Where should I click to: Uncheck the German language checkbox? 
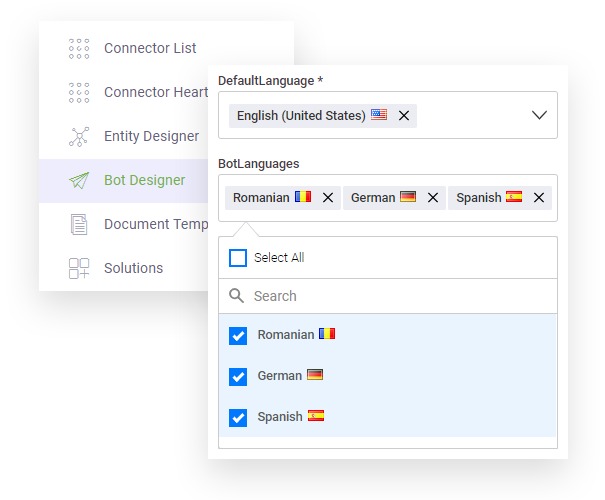(x=238, y=376)
